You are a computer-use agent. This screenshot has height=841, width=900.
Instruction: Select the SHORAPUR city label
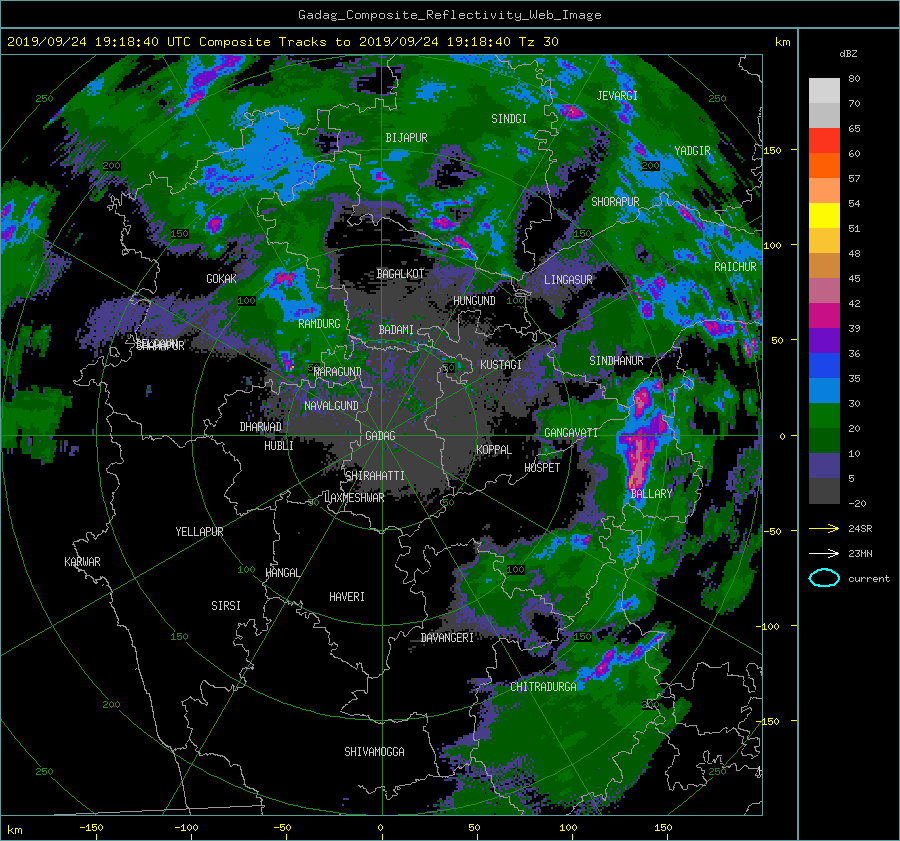615,201
